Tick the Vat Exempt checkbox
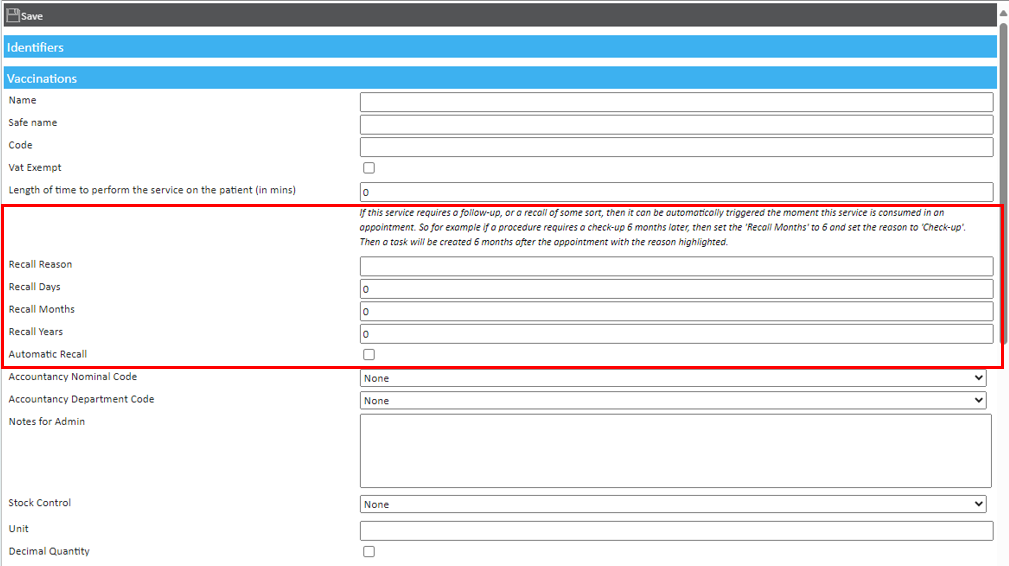The height and width of the screenshot is (566, 1009). (x=369, y=168)
